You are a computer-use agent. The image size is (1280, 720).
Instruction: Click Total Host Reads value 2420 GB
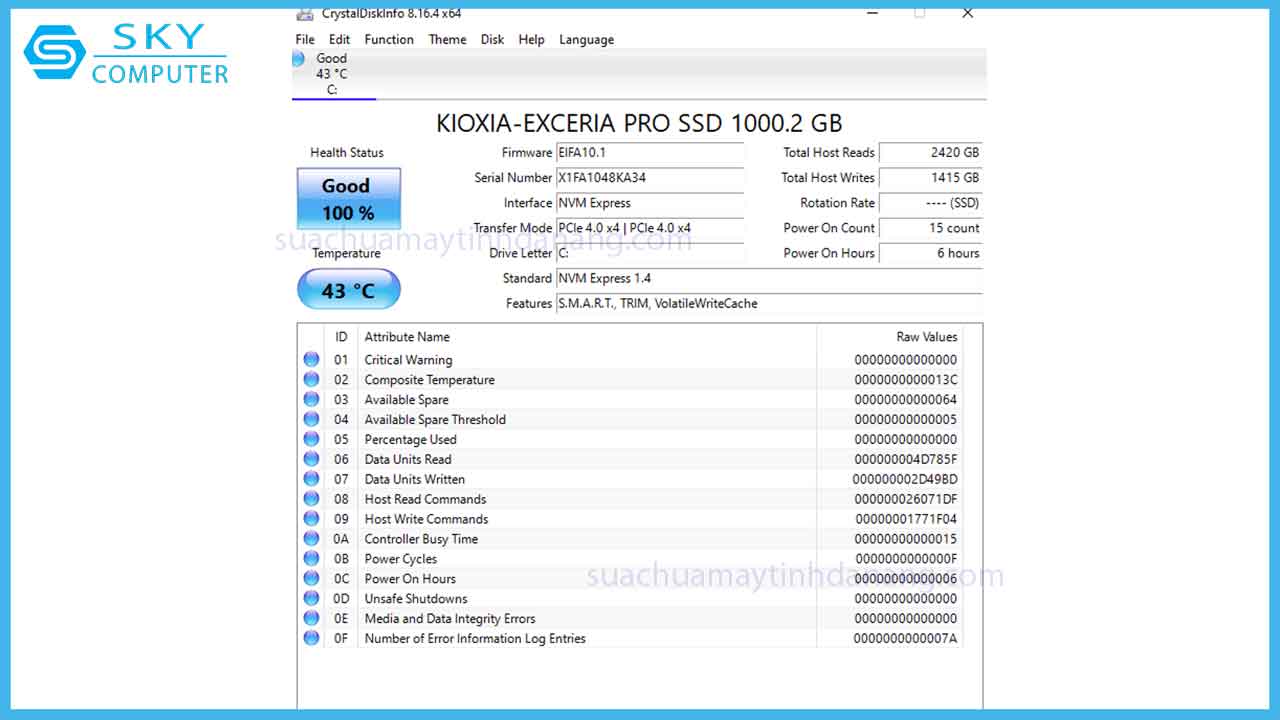tap(930, 153)
